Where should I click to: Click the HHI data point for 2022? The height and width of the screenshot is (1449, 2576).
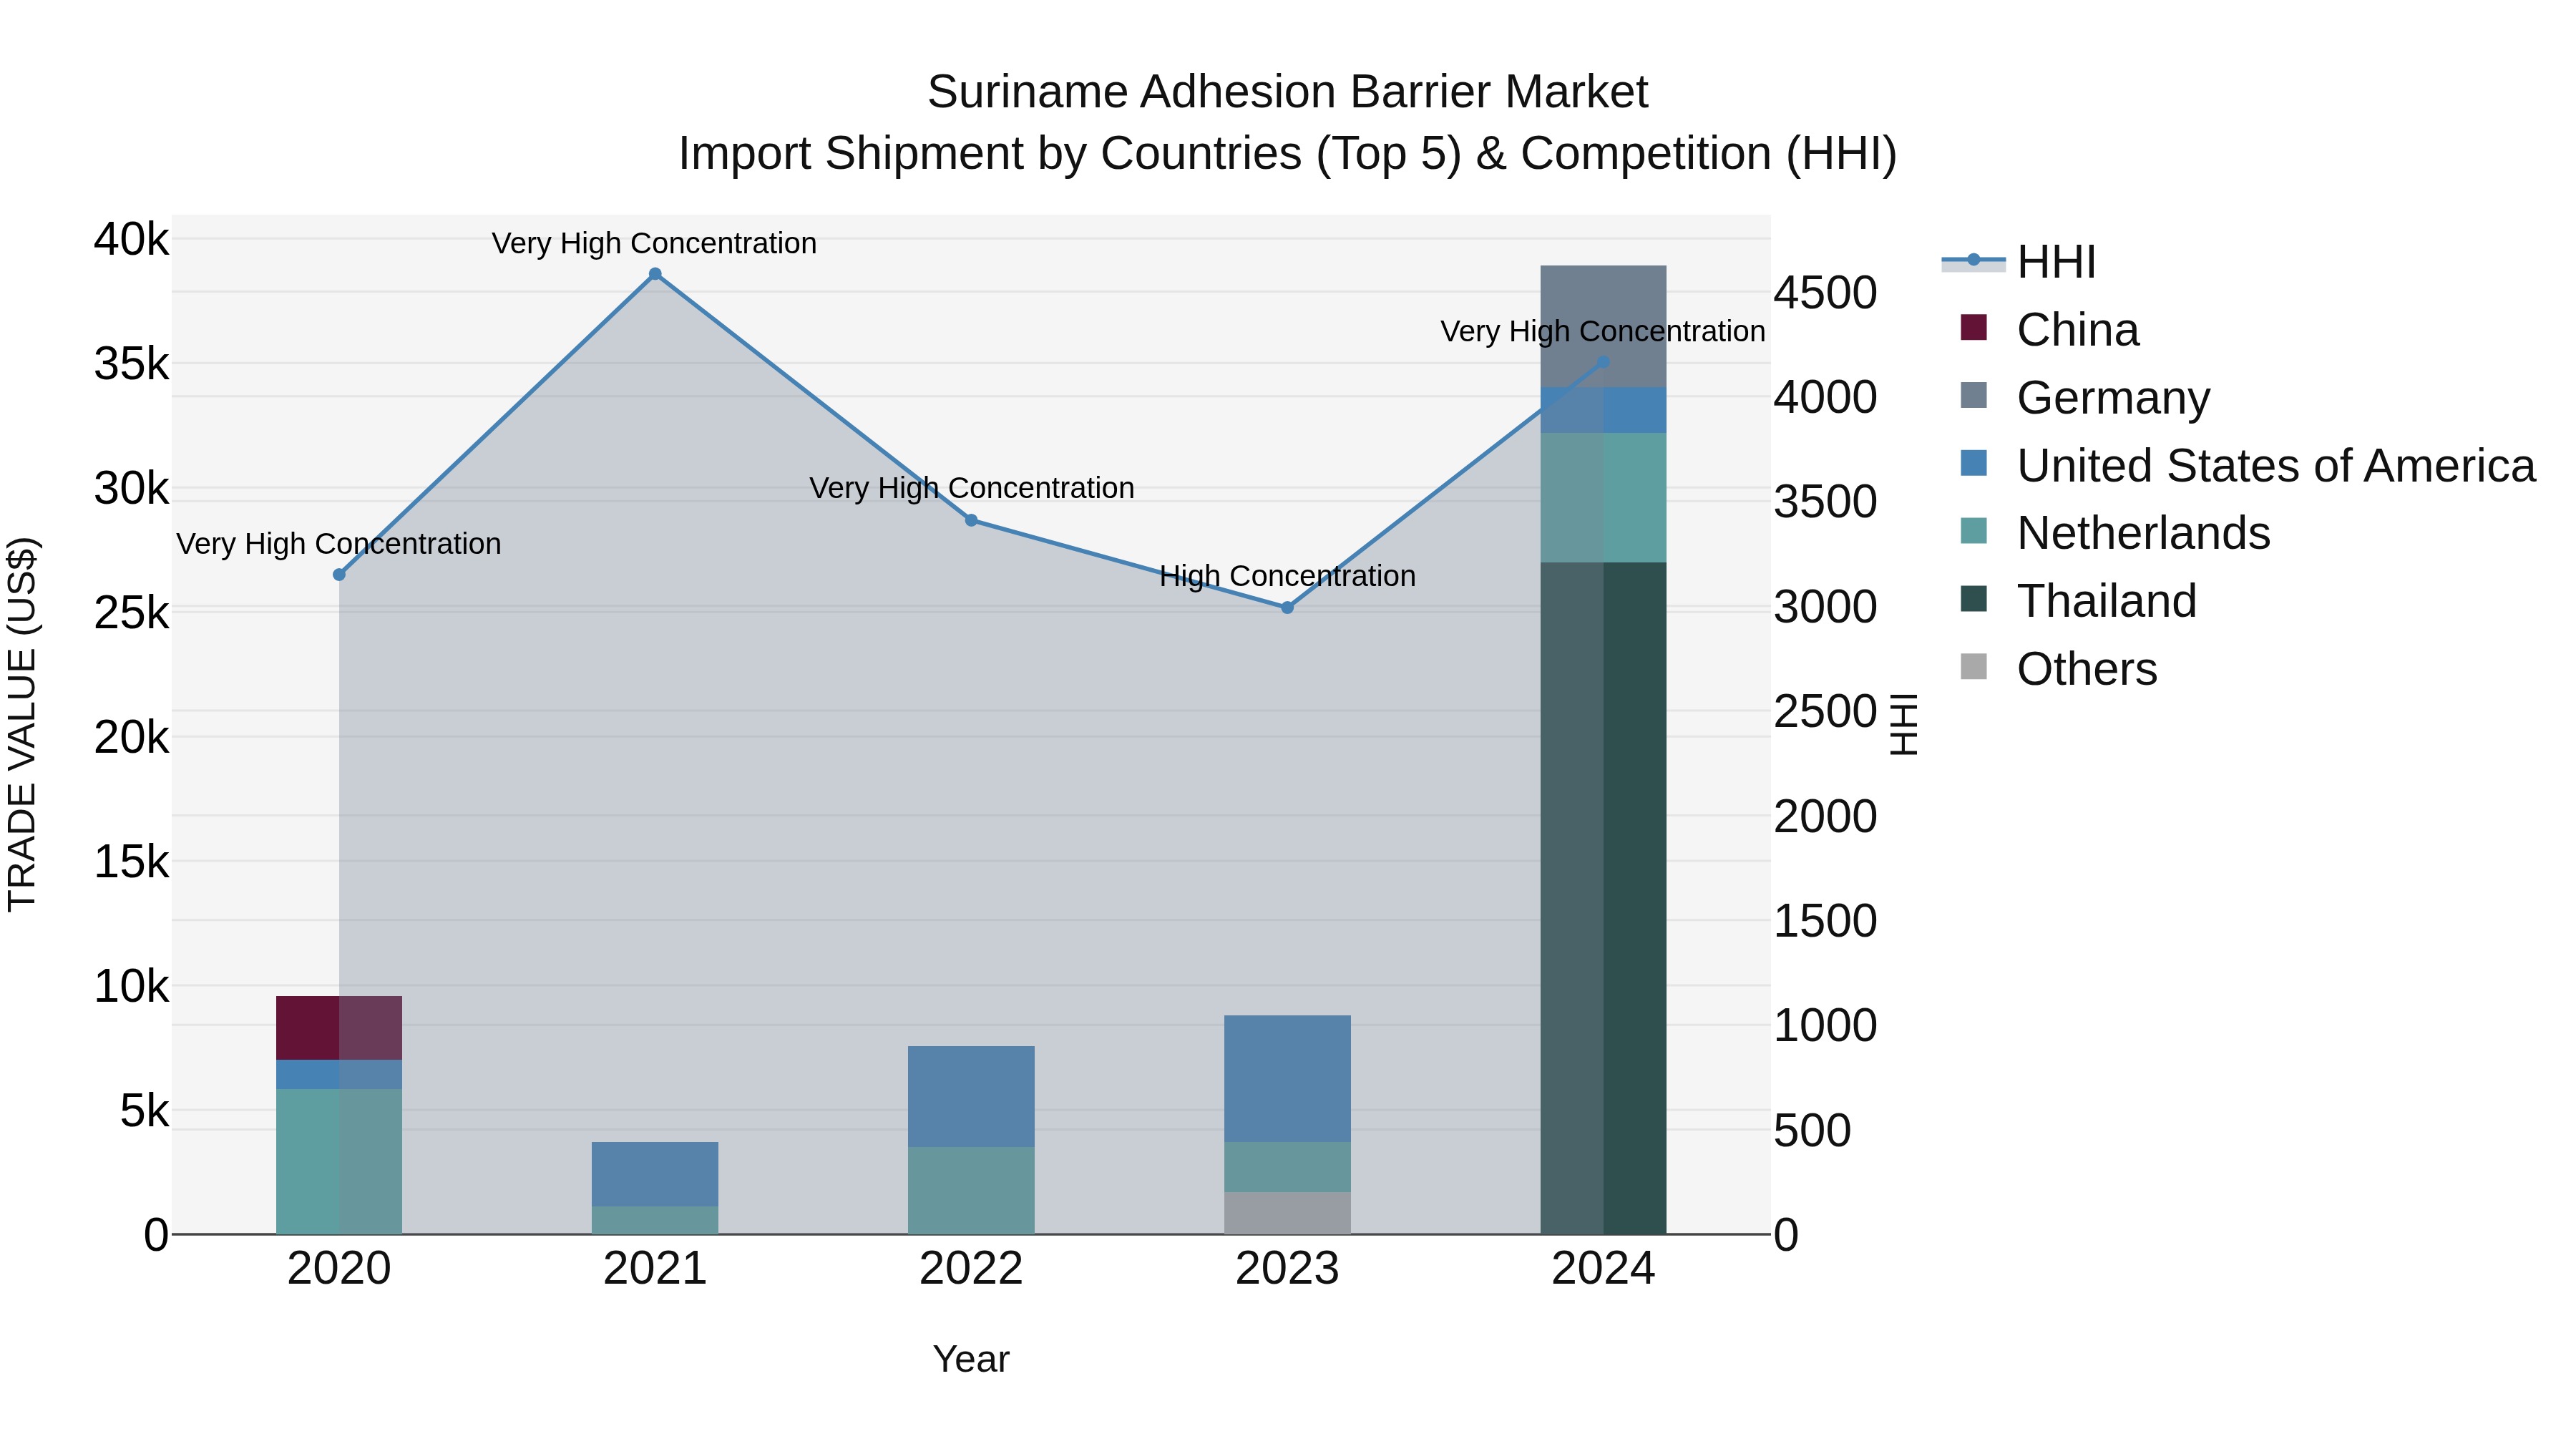(x=971, y=520)
